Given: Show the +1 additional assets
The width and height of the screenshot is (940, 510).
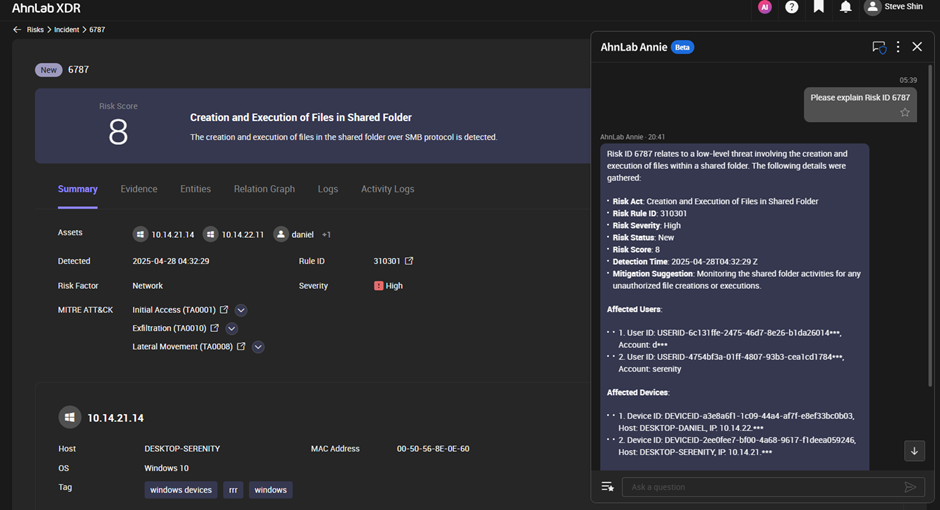Looking at the screenshot, I should [326, 234].
